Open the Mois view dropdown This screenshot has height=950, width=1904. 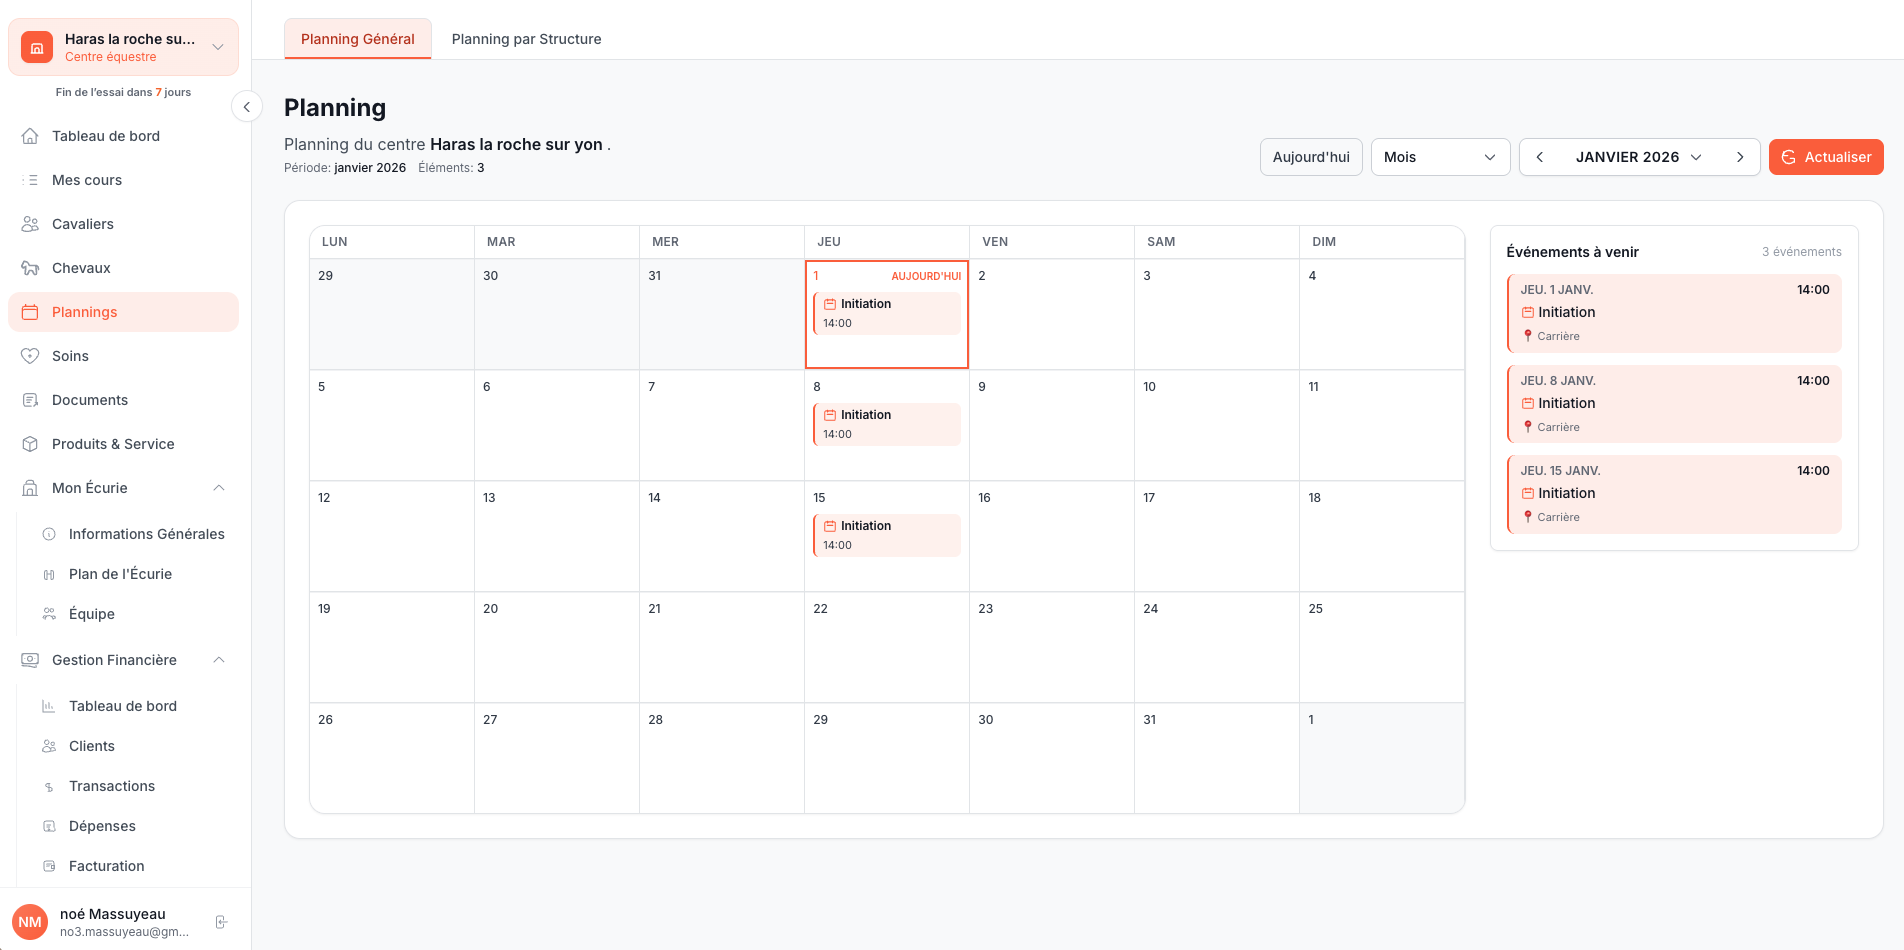(1439, 157)
